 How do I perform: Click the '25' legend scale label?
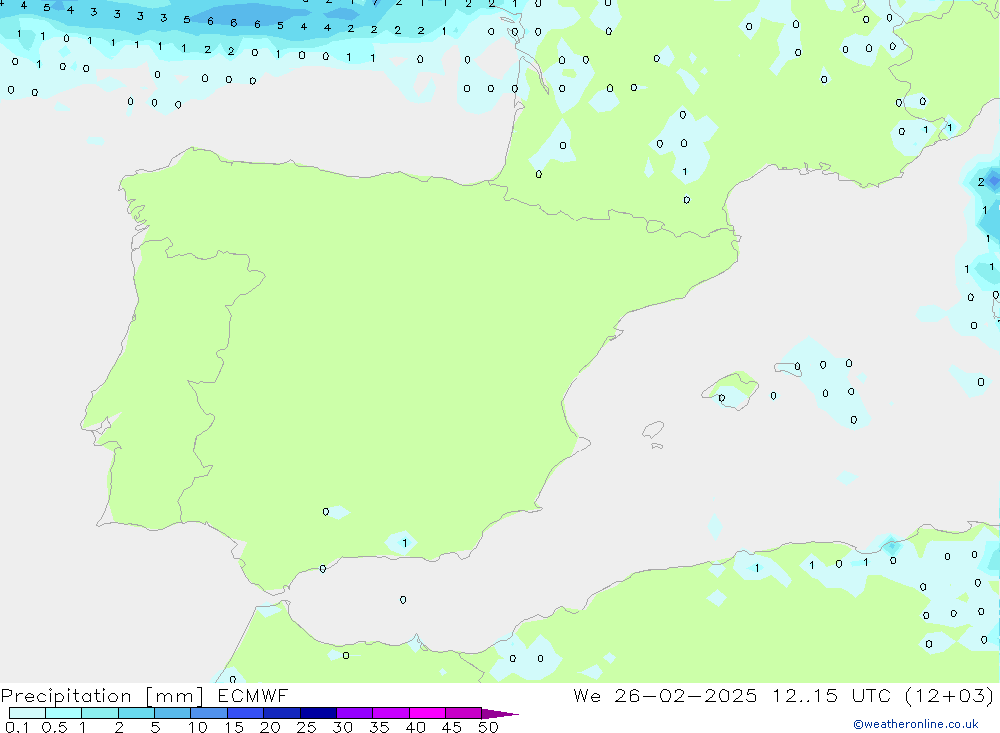click(307, 727)
